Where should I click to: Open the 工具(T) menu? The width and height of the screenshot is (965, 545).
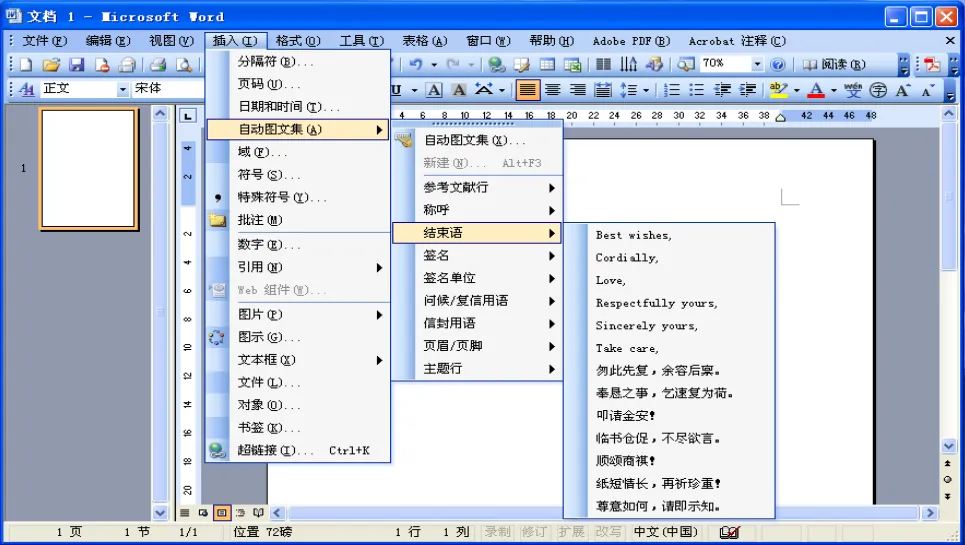(362, 41)
